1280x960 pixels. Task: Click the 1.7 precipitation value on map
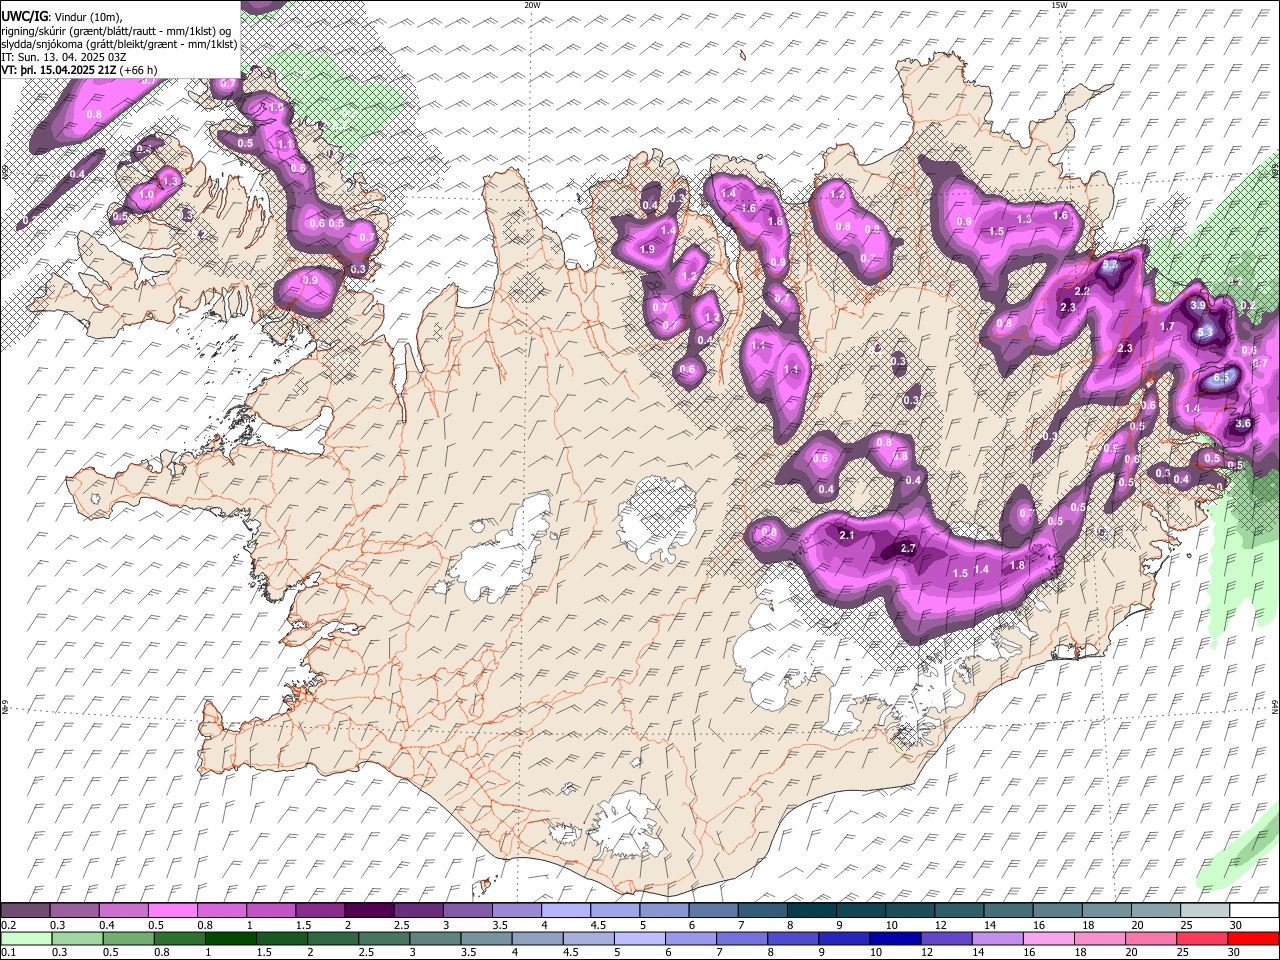point(1167,327)
